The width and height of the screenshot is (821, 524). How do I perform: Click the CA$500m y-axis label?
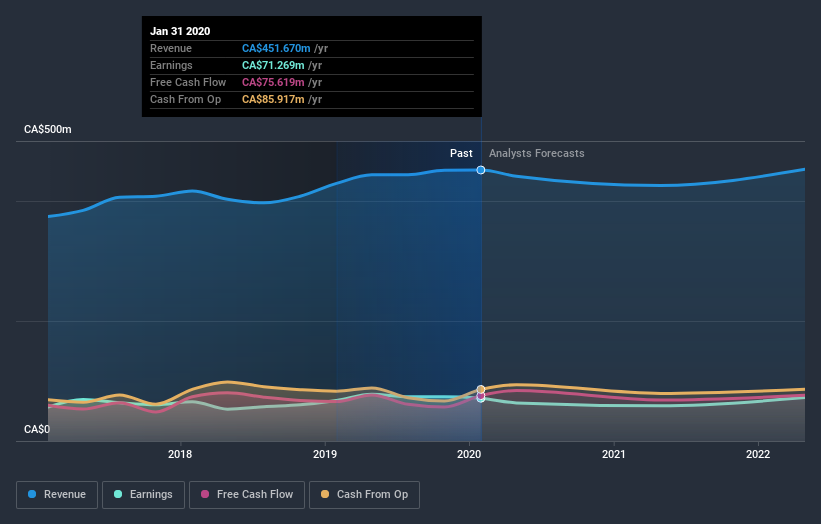pos(48,129)
